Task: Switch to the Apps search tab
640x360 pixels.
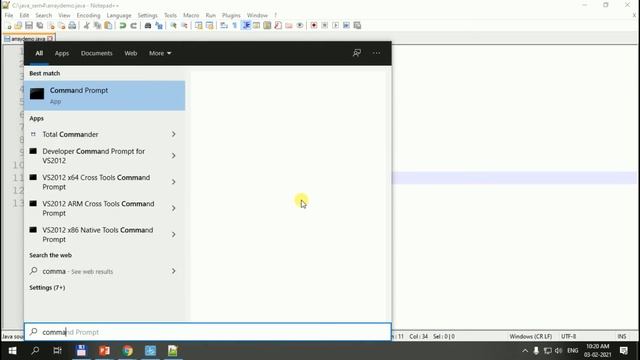Action: point(62,53)
